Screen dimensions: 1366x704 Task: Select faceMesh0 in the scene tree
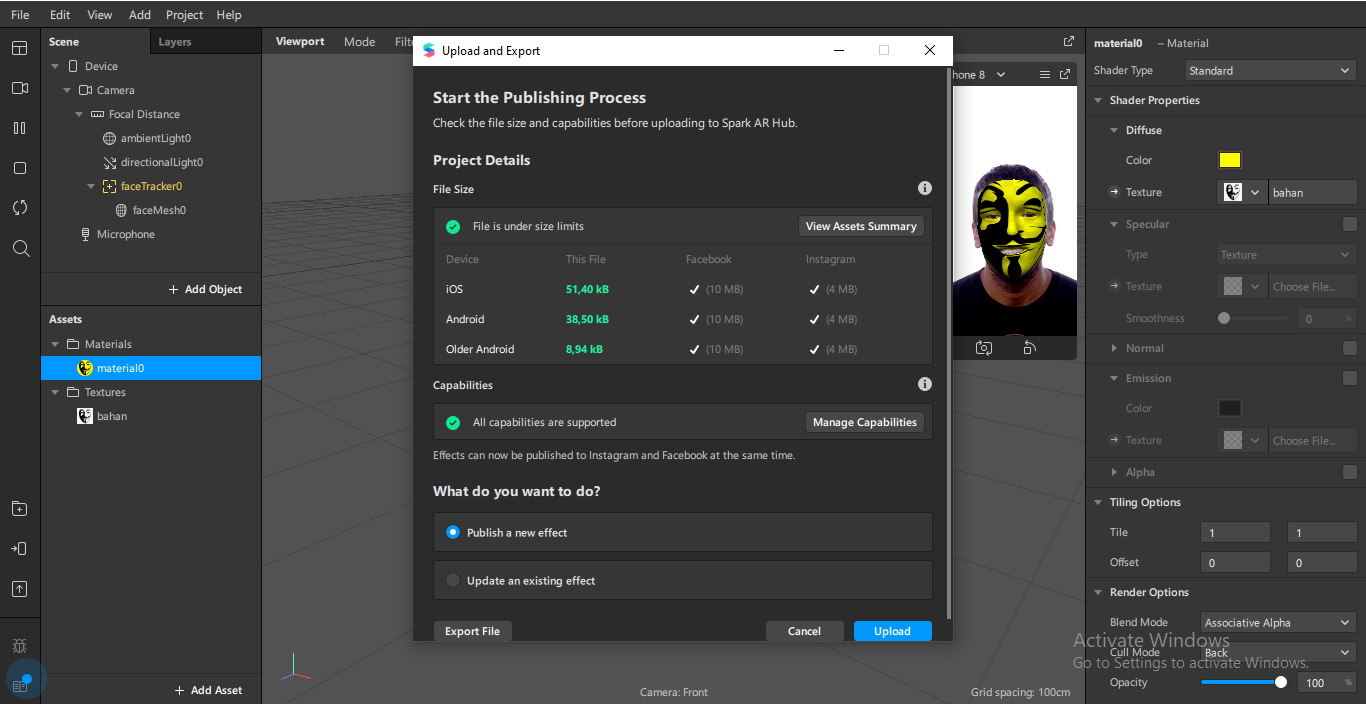159,211
